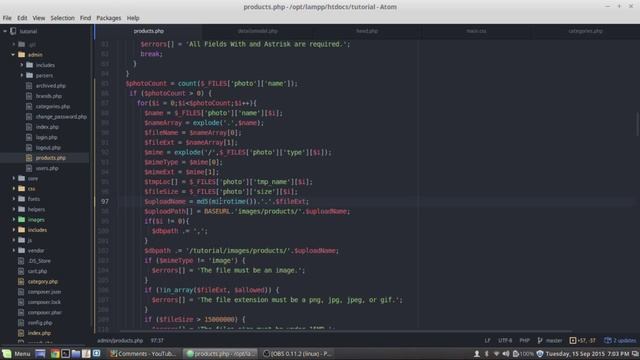The height and width of the screenshot is (360, 640).
Task: Open root index.php file
Action: (39, 333)
